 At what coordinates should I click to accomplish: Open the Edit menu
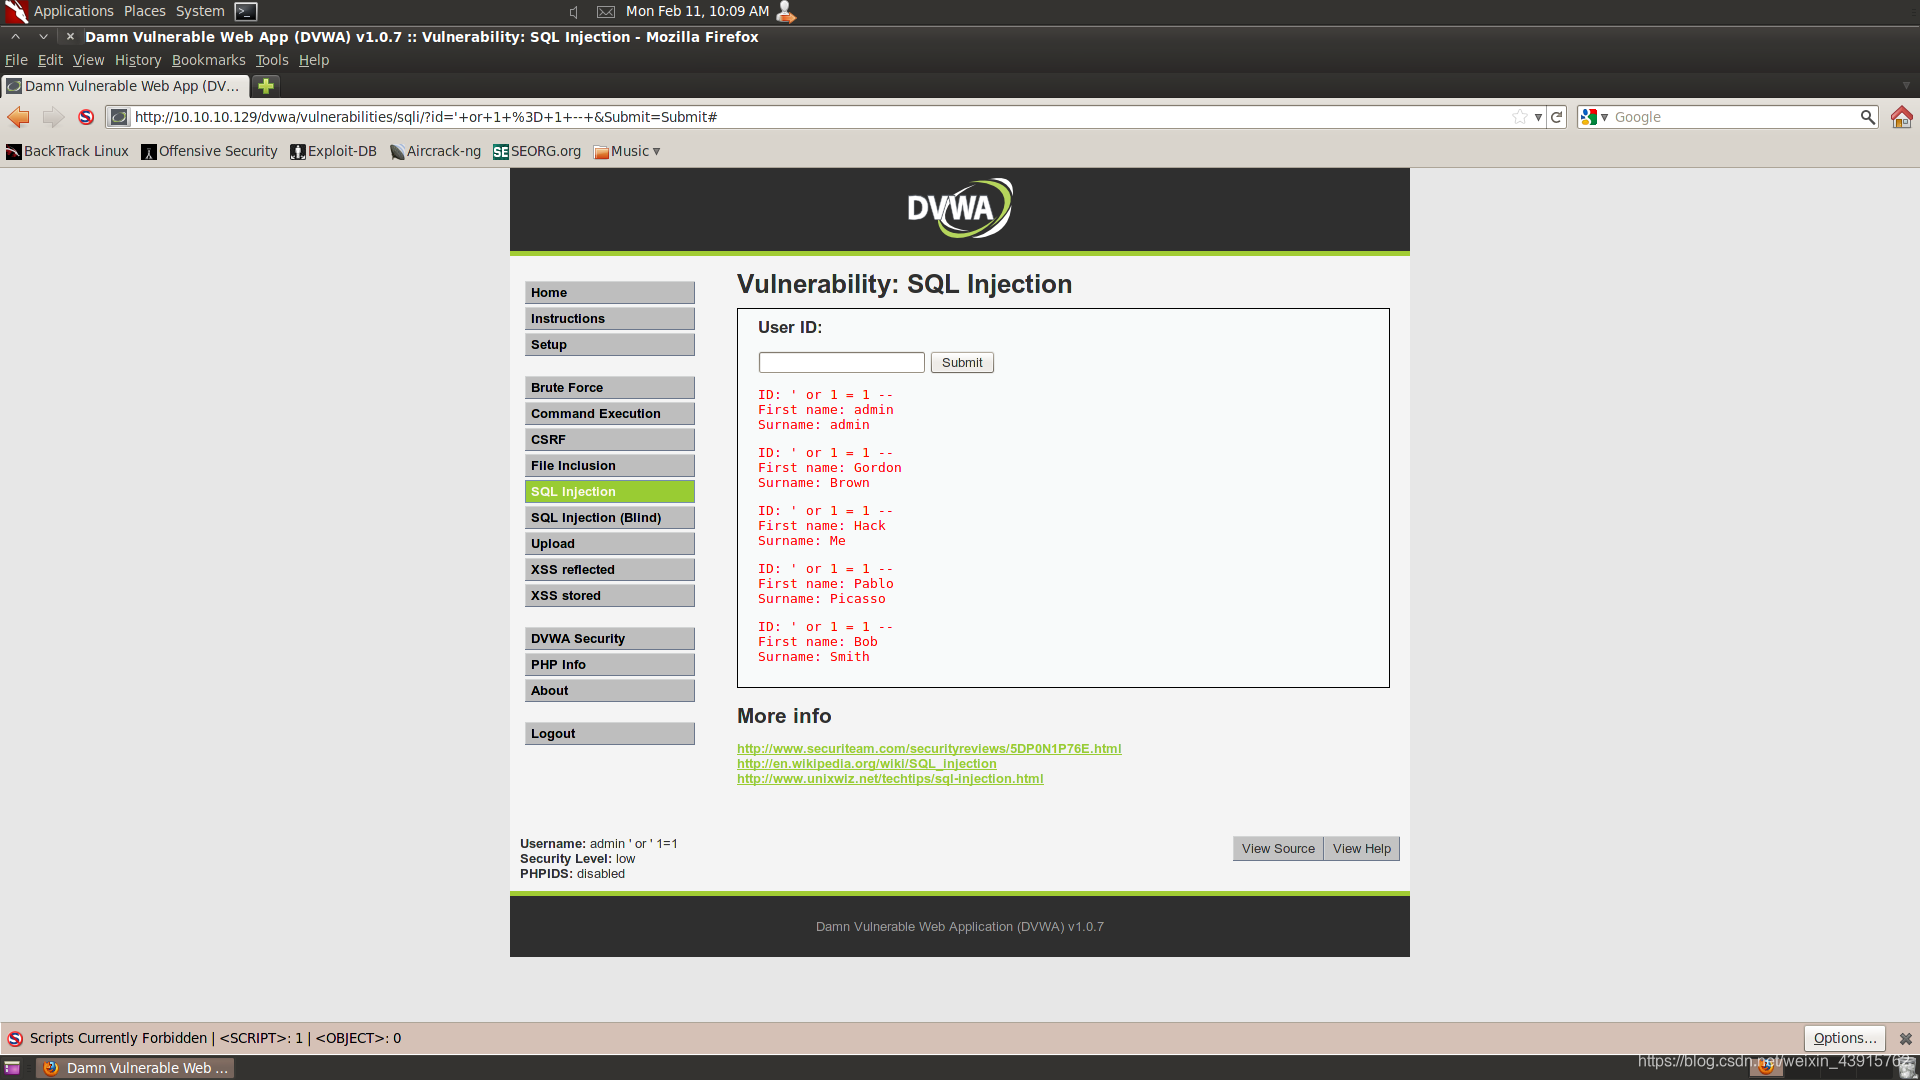50,60
